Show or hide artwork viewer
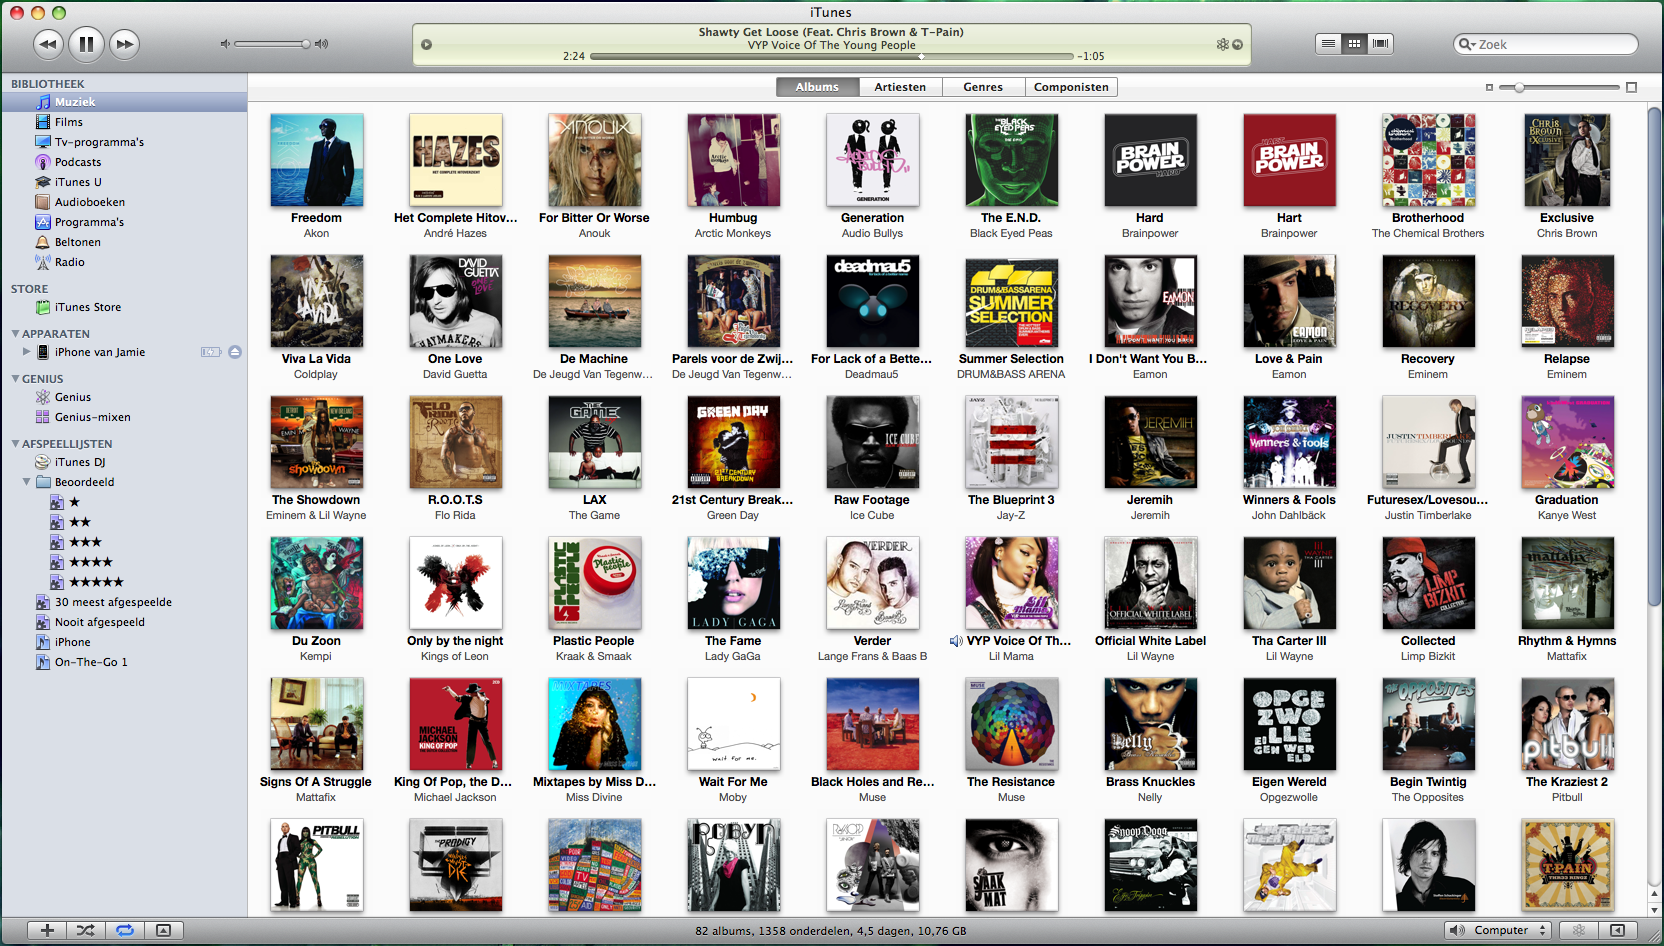This screenshot has width=1664, height=946. tap(163, 930)
